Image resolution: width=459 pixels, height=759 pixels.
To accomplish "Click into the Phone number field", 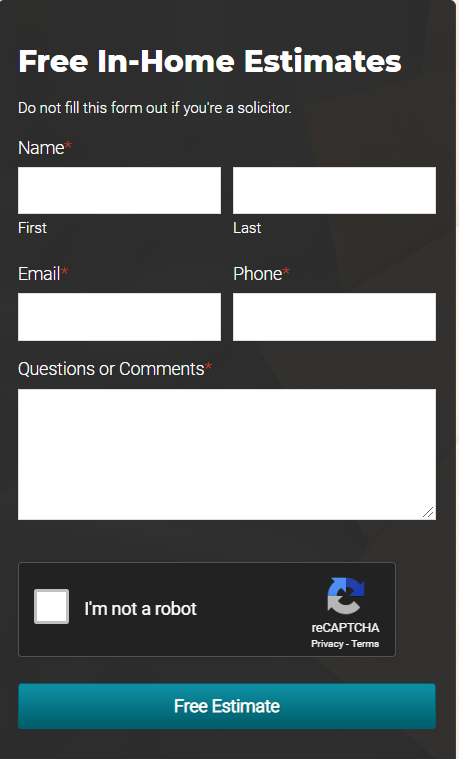I will tap(335, 317).
